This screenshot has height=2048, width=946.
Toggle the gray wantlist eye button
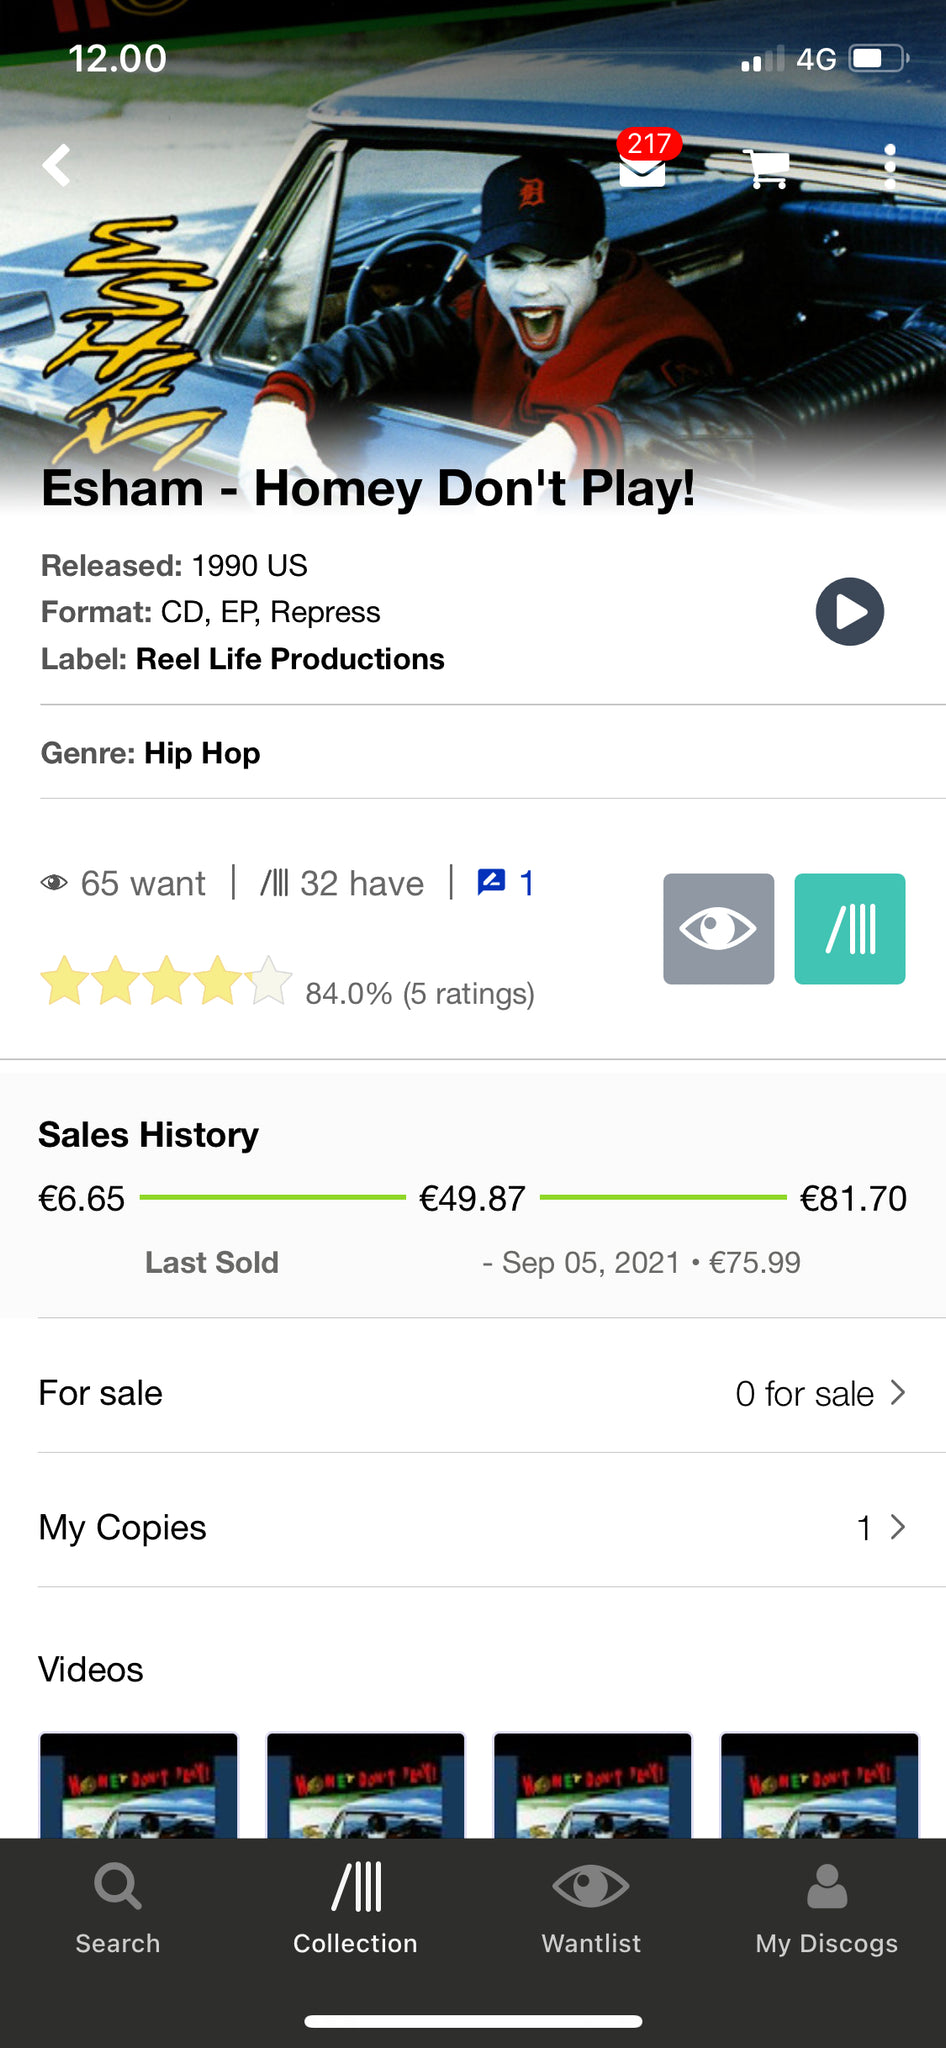[x=718, y=929]
